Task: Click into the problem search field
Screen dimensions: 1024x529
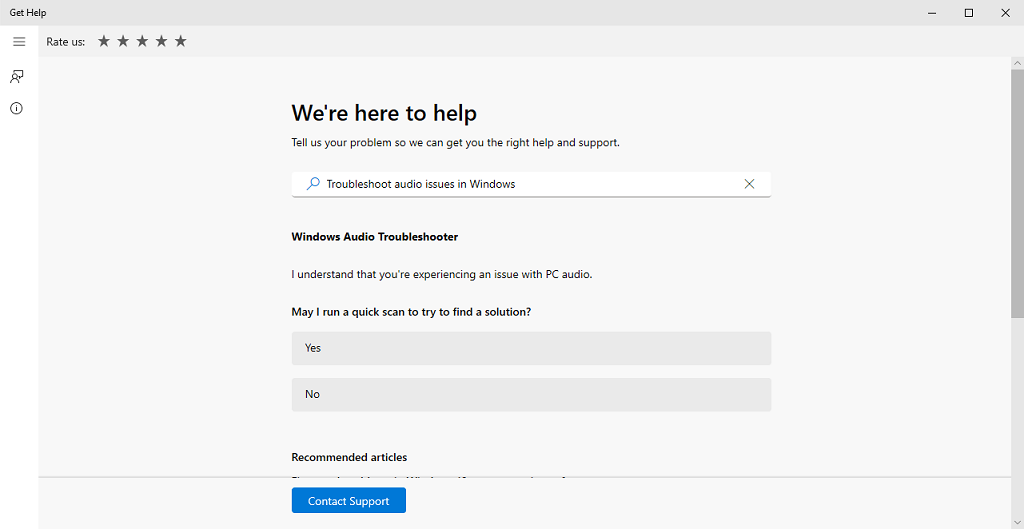Action: (530, 184)
